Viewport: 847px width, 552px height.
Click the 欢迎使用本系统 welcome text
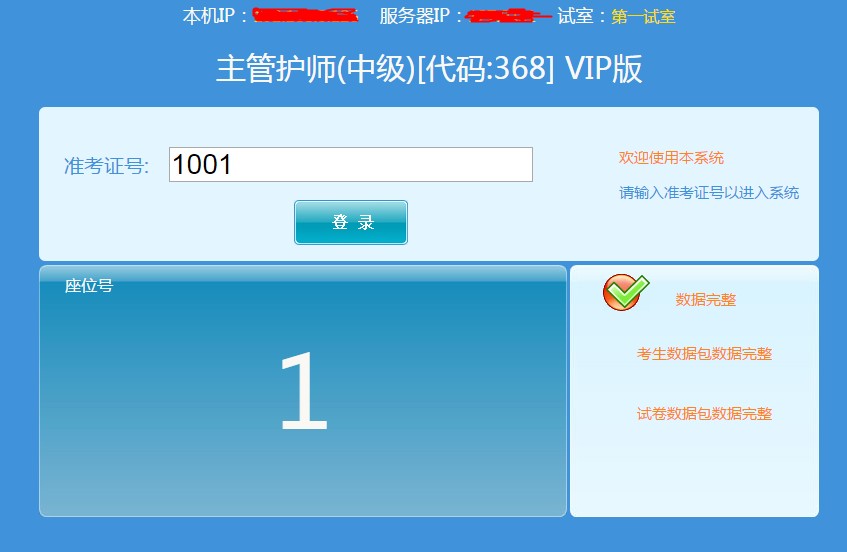[671, 158]
